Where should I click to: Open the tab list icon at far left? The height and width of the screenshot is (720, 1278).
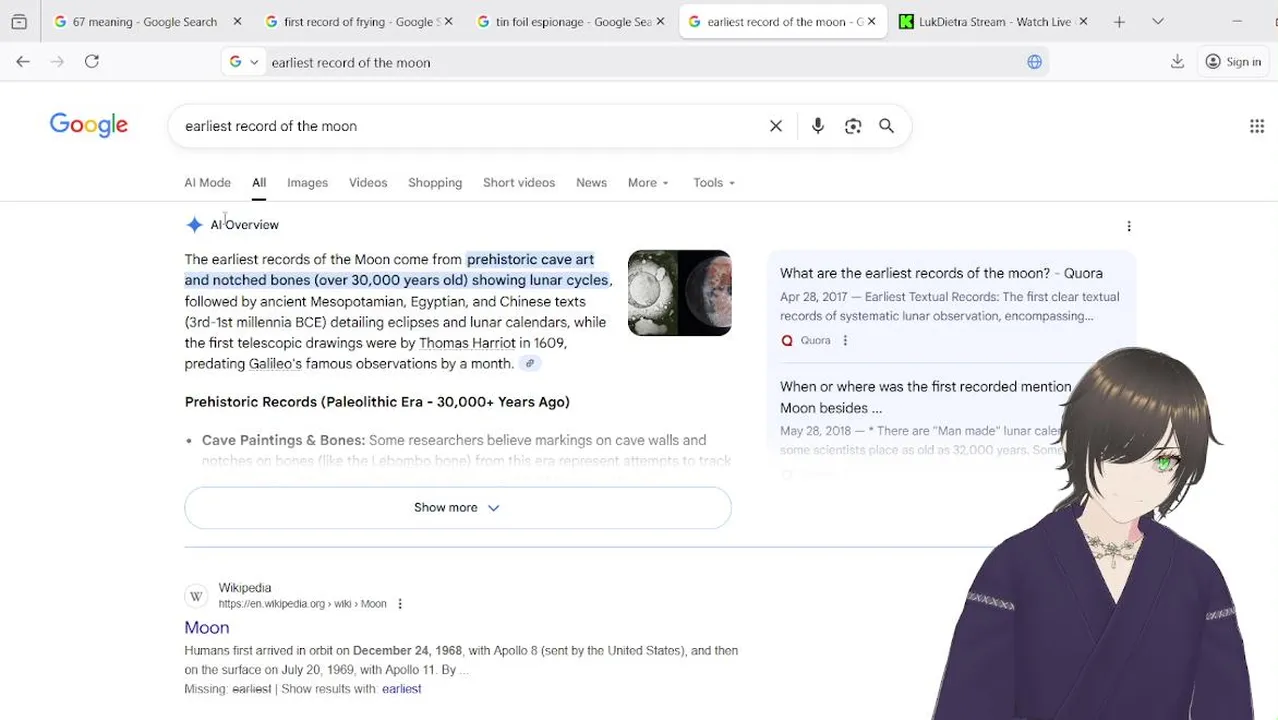[x=19, y=21]
